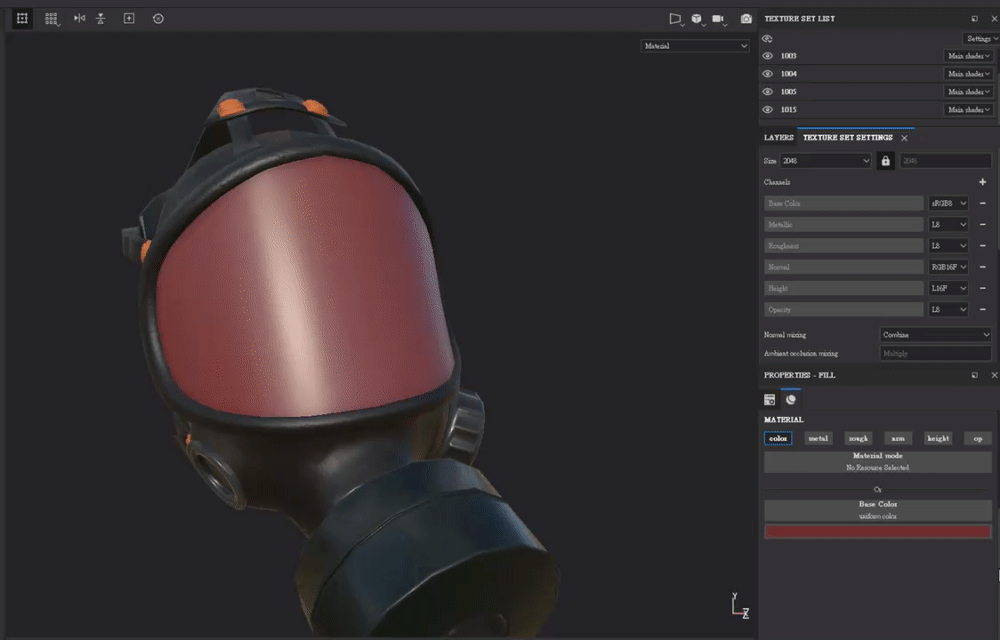Open the Normal mixing Combine dropdown
Image resolution: width=1000 pixels, height=640 pixels.
[x=936, y=335]
